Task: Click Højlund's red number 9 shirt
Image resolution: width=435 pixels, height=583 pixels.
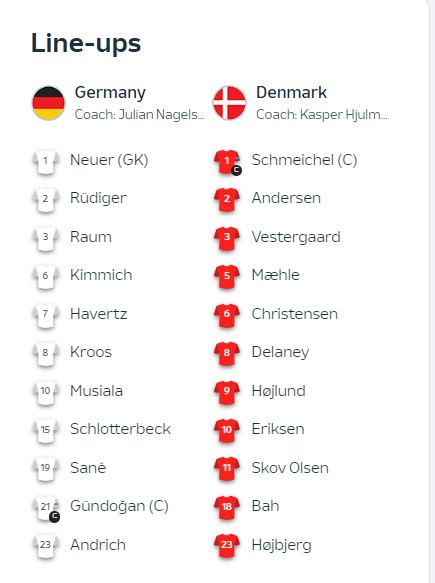Action: pos(227,392)
